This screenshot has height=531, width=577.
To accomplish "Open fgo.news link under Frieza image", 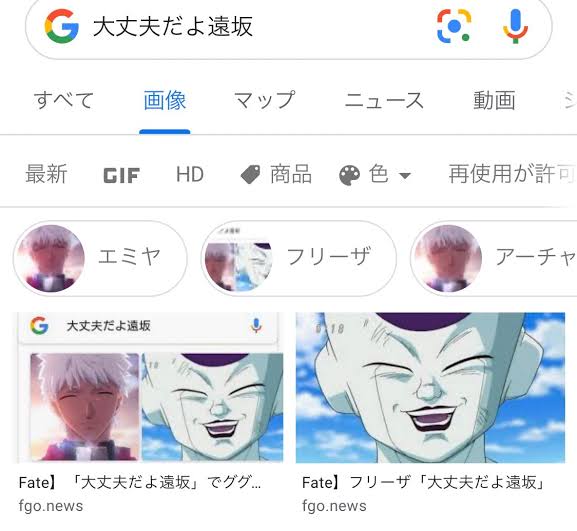I will [x=334, y=506].
